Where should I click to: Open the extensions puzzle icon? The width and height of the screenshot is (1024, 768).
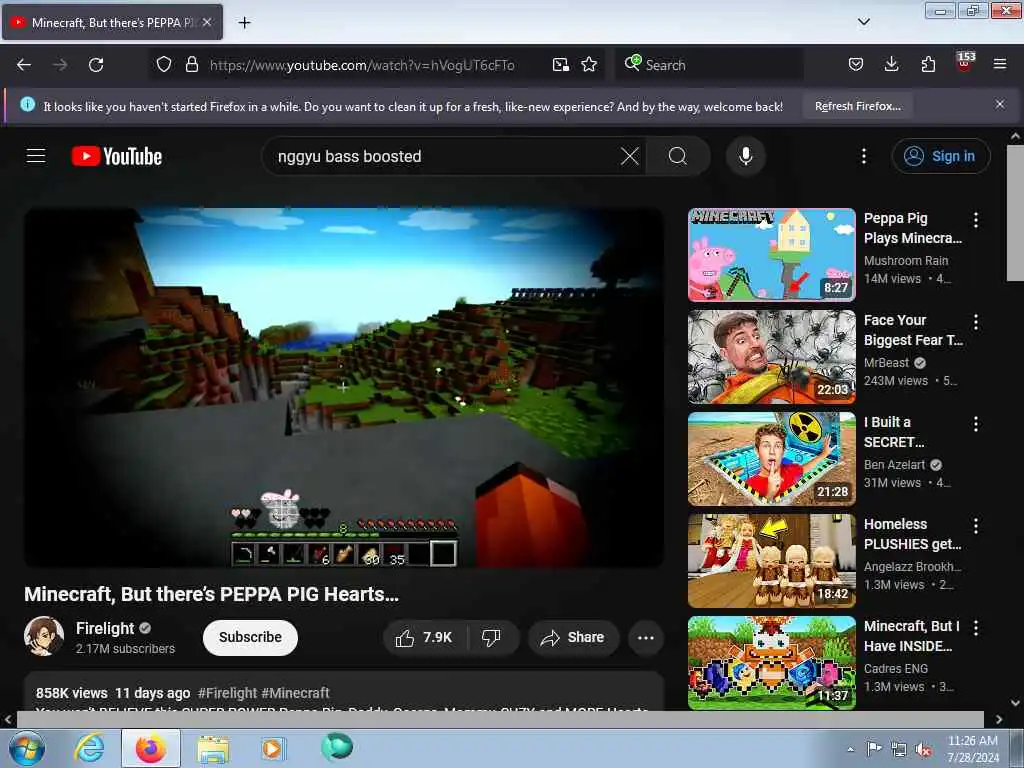point(928,65)
